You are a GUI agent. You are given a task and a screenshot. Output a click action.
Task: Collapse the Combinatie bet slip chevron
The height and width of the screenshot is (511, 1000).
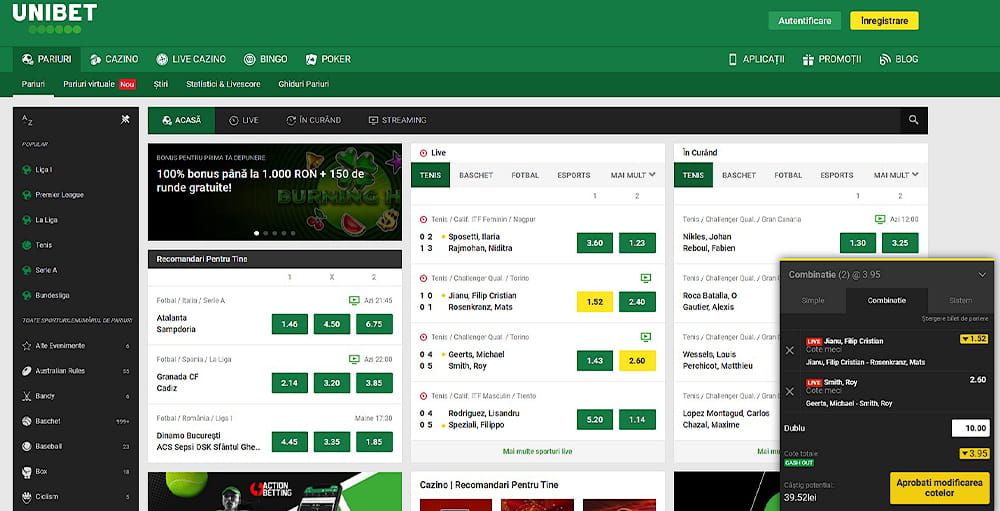[x=982, y=275]
